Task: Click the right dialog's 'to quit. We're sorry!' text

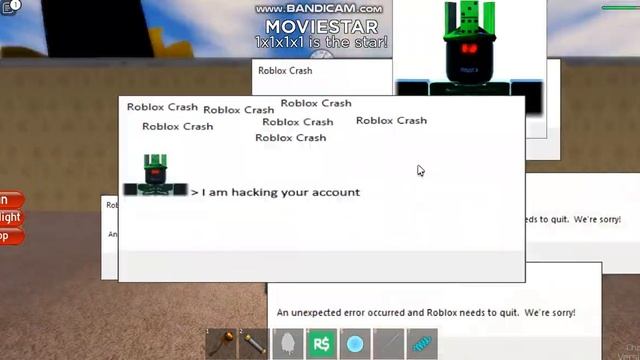Action: coord(573,219)
